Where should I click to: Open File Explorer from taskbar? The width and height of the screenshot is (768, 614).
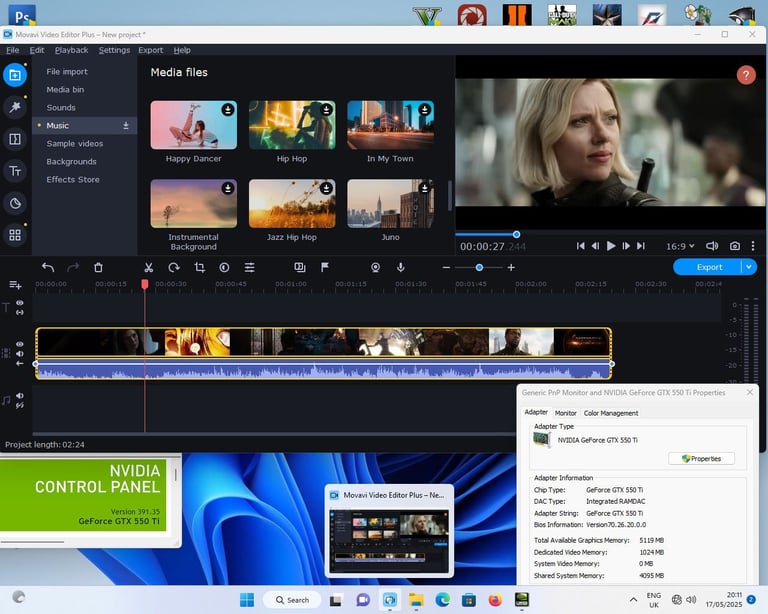416,600
